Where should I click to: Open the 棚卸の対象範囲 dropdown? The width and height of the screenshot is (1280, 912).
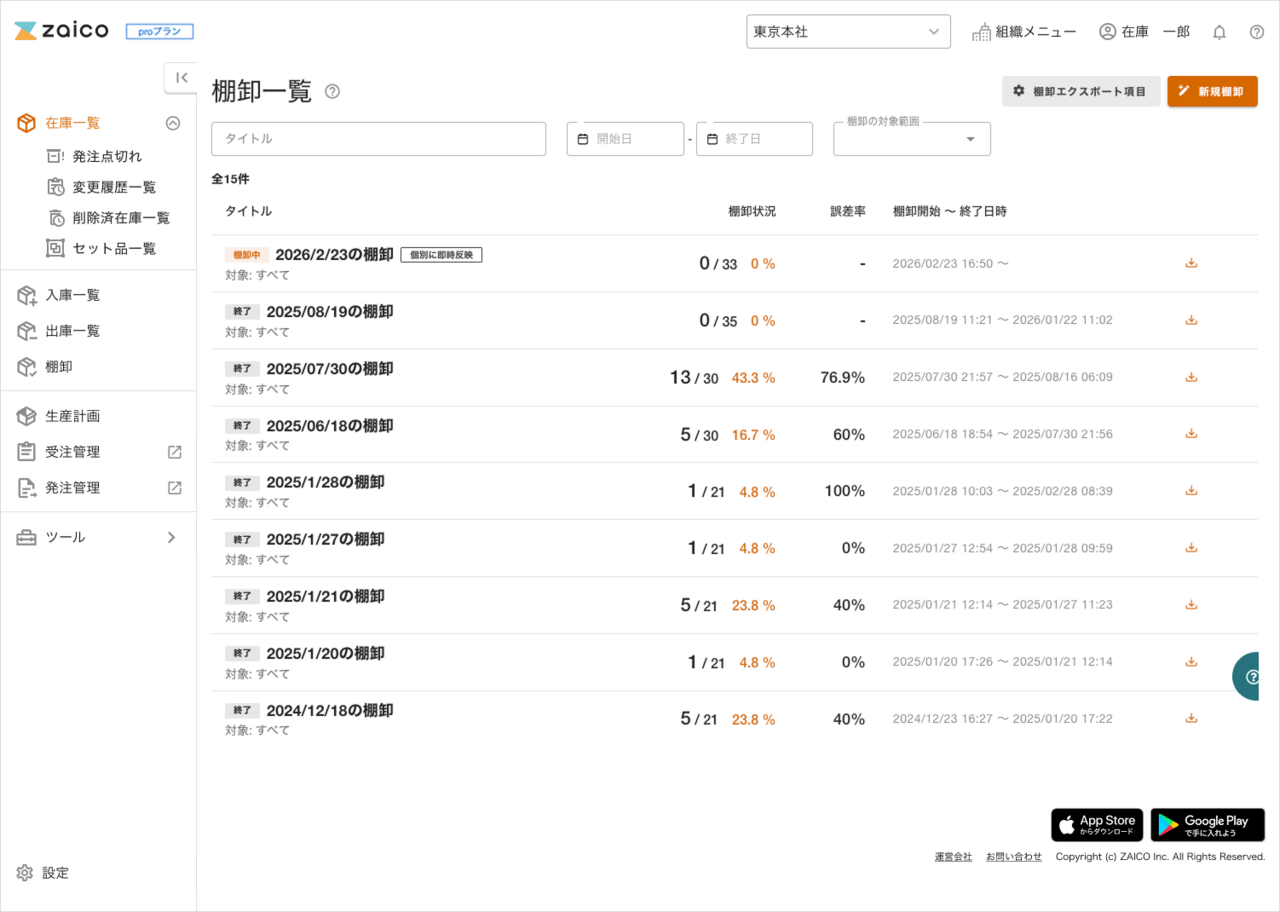coord(911,139)
